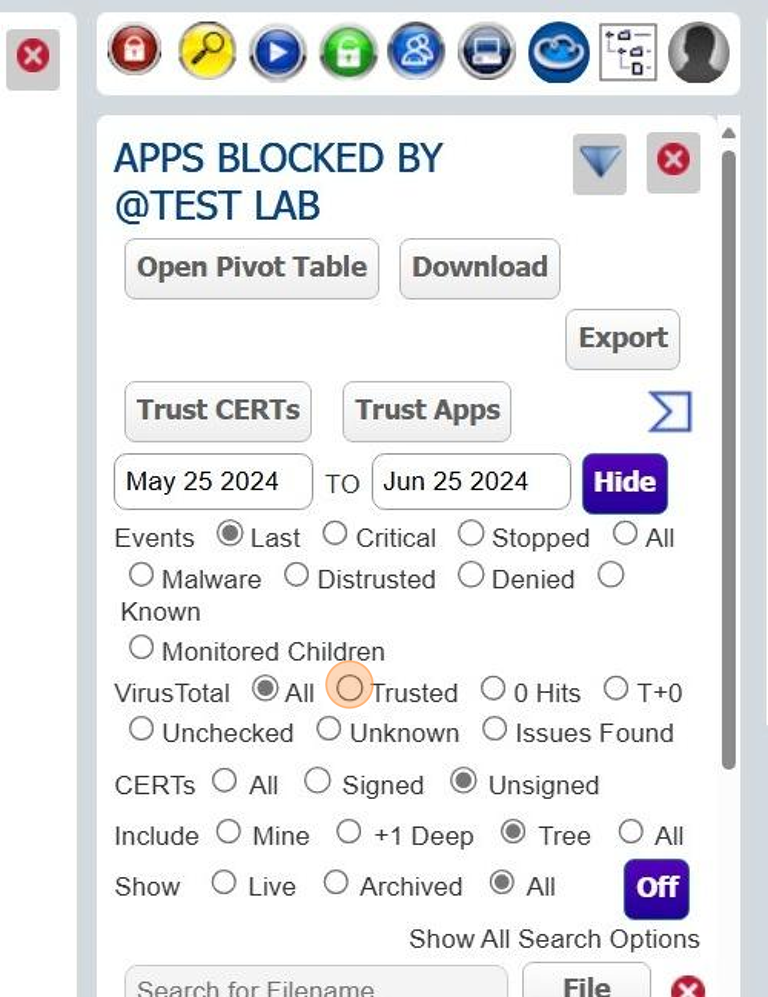Click the vertical scrollbar of the panel

(x=728, y=450)
